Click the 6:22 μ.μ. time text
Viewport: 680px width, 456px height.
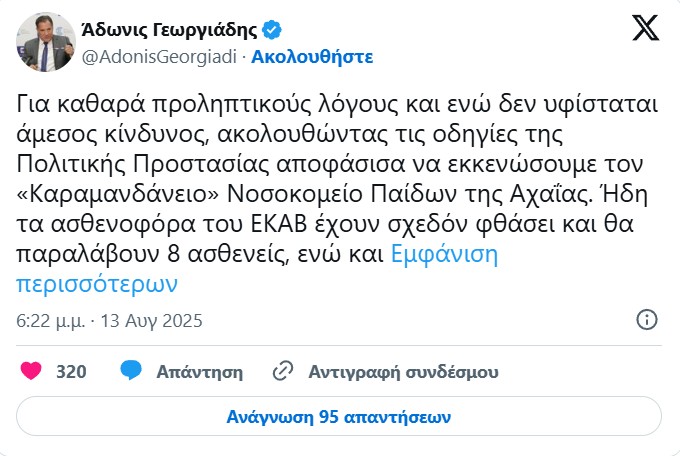click(50, 321)
